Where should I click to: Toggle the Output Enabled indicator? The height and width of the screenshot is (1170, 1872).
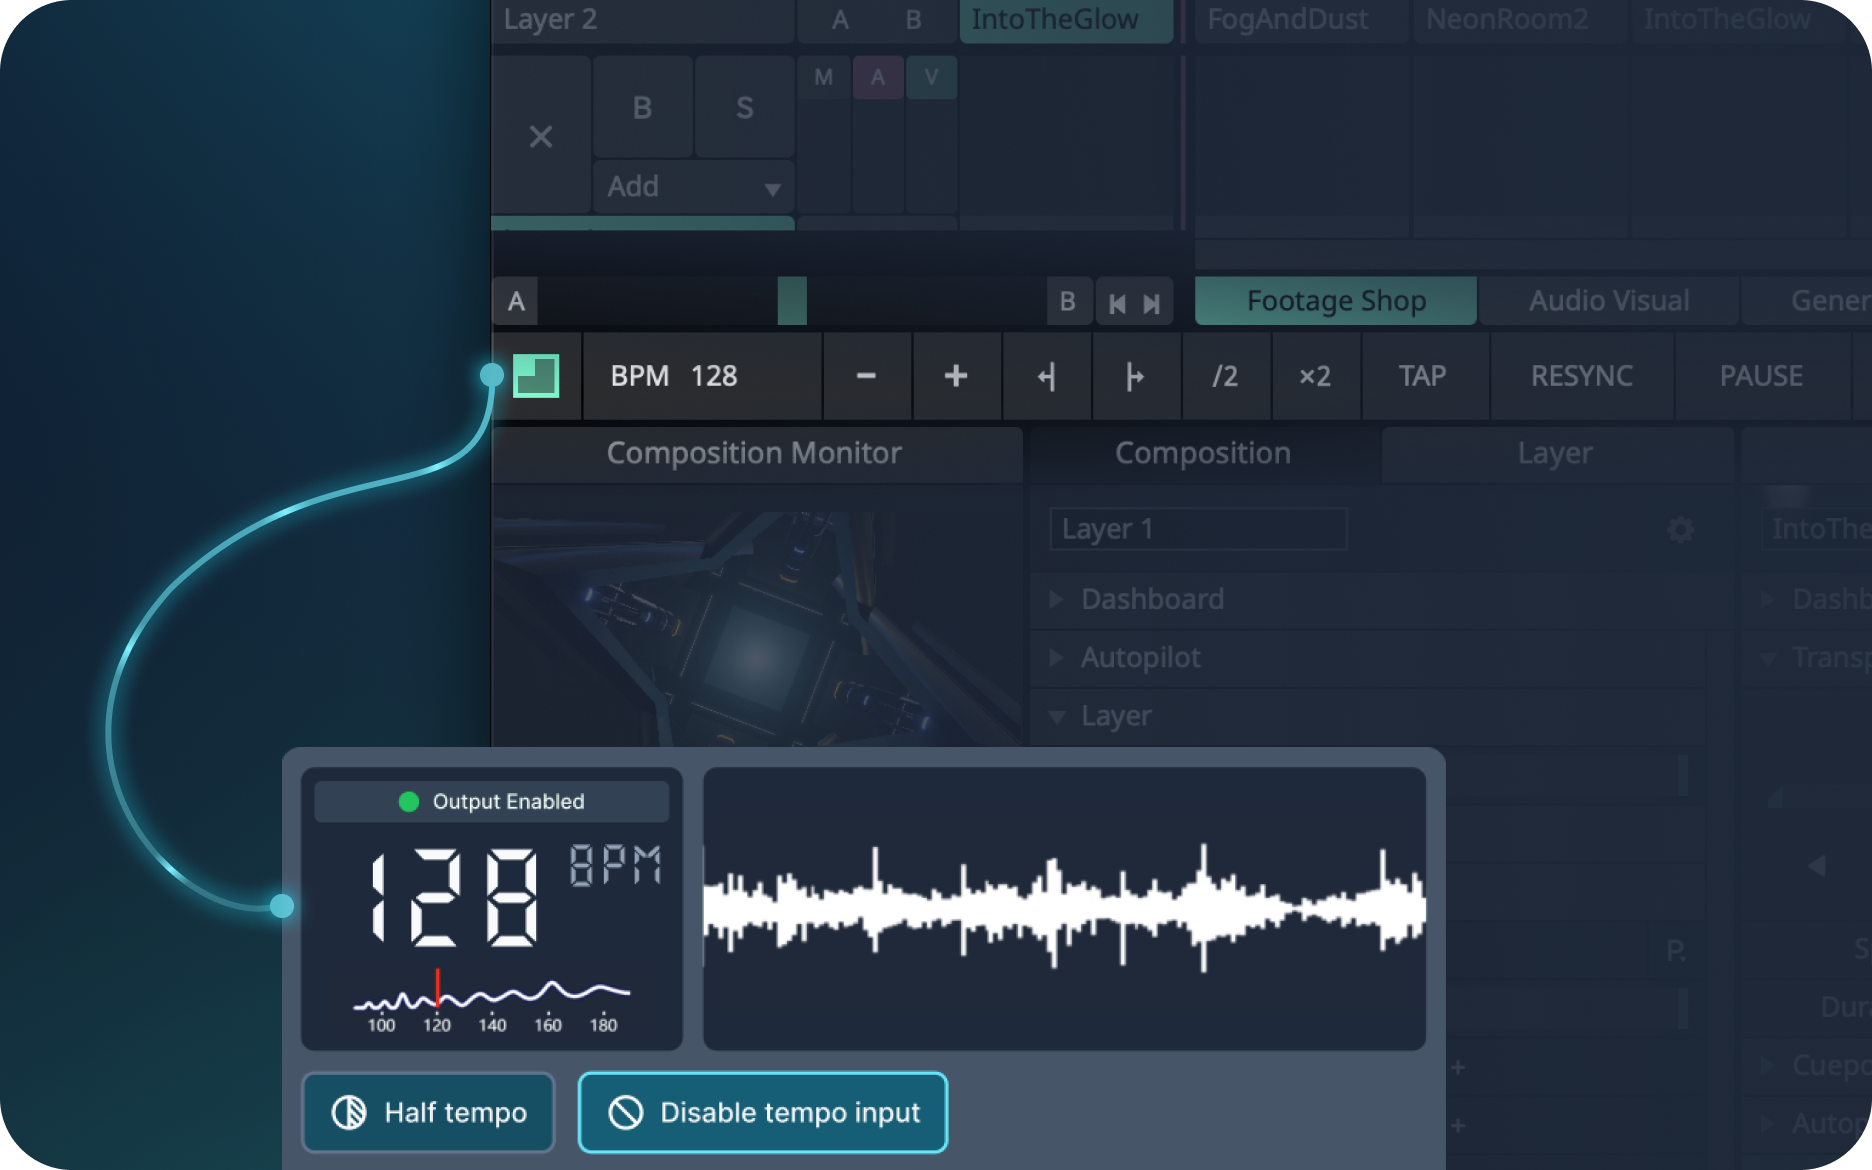pos(491,800)
